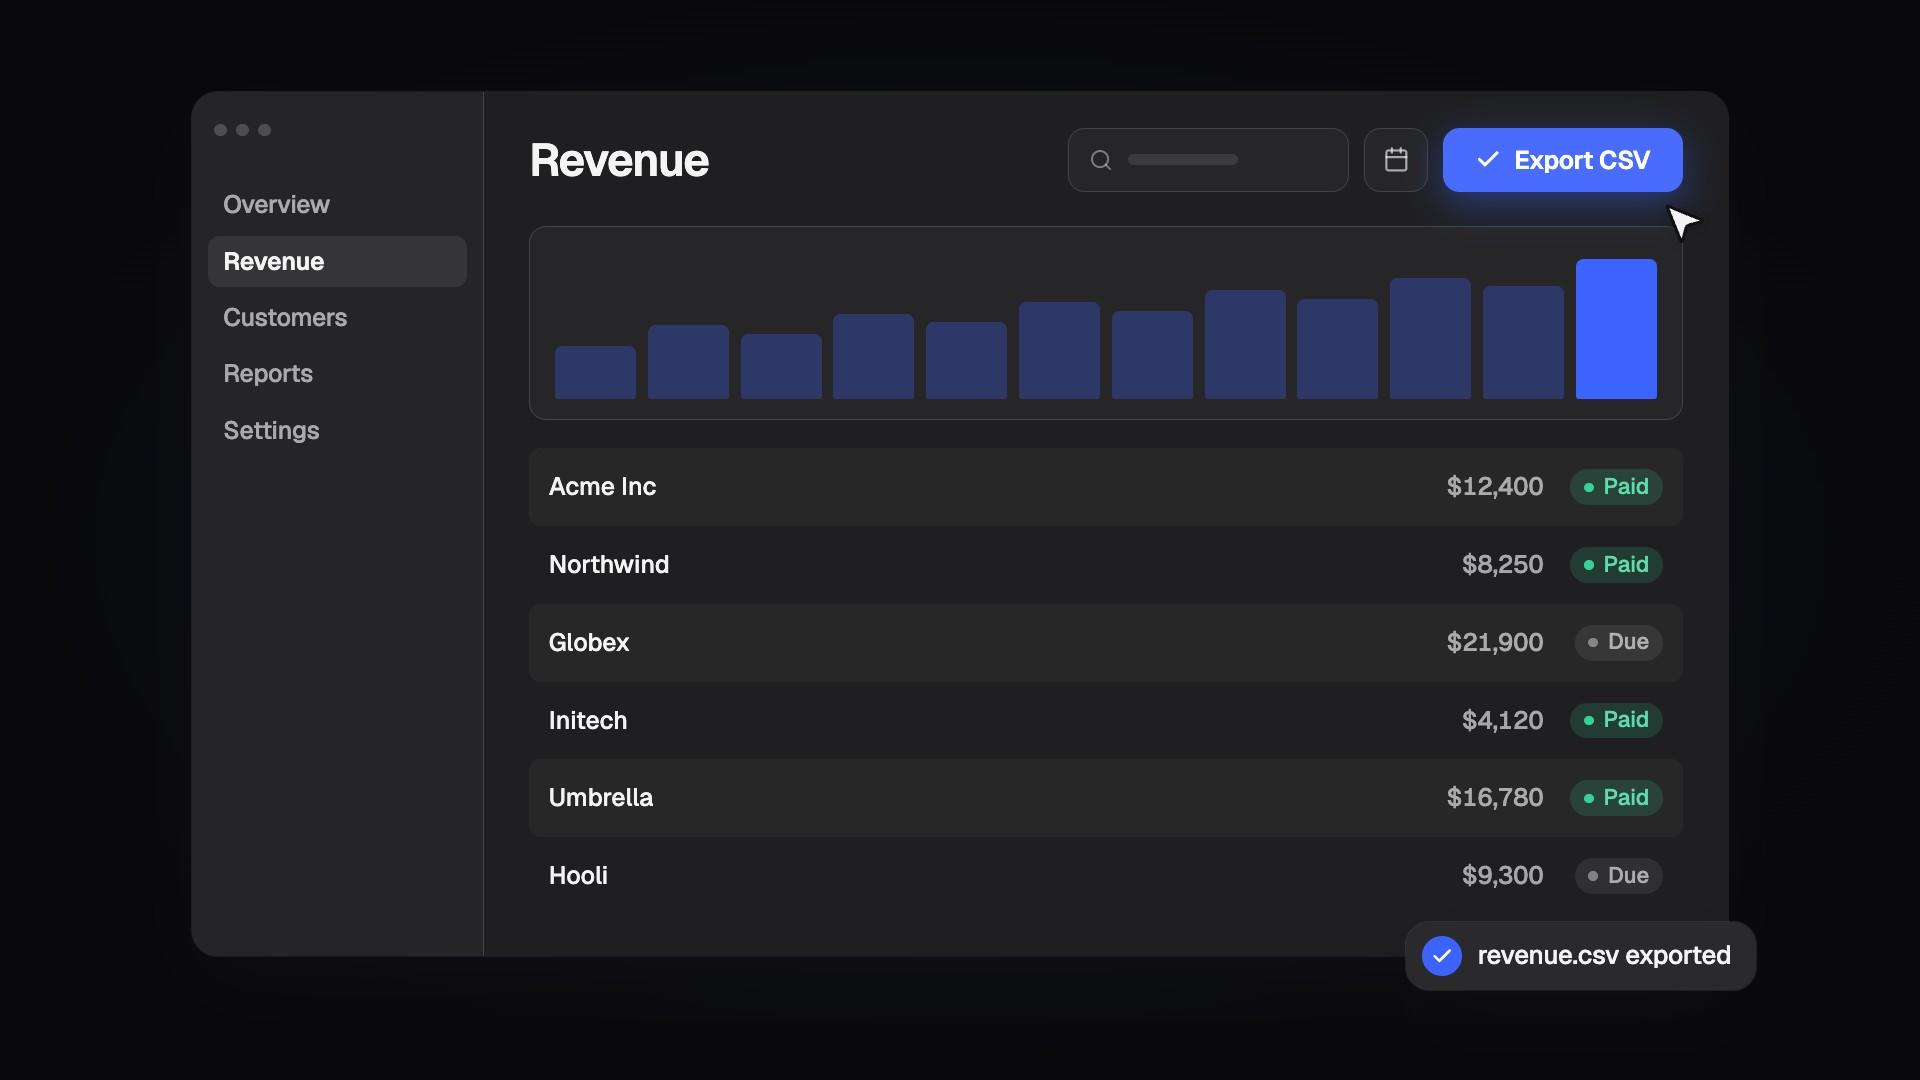Click the $9,300 amount
This screenshot has height=1080, width=1920.
click(1502, 876)
